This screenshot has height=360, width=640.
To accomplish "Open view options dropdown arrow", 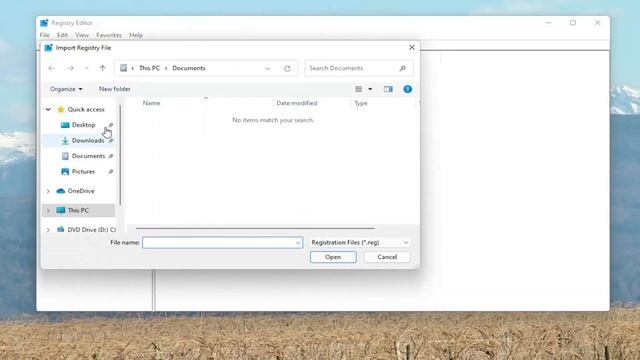I will point(370,89).
